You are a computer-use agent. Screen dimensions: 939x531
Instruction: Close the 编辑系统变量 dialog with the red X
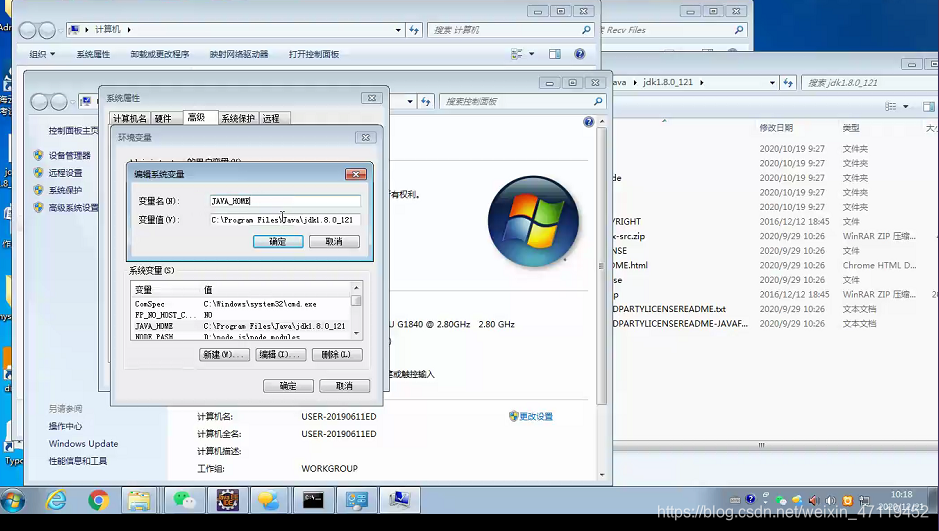click(x=356, y=174)
